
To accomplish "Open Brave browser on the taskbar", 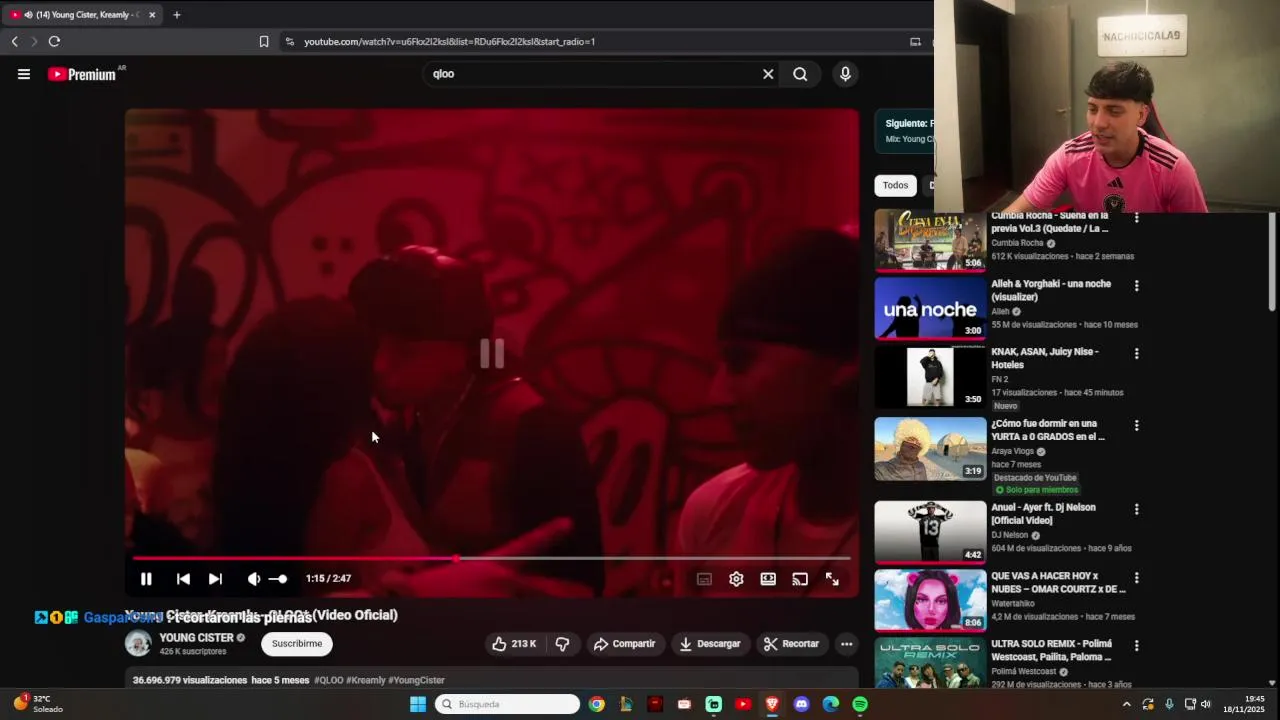I will point(772,704).
